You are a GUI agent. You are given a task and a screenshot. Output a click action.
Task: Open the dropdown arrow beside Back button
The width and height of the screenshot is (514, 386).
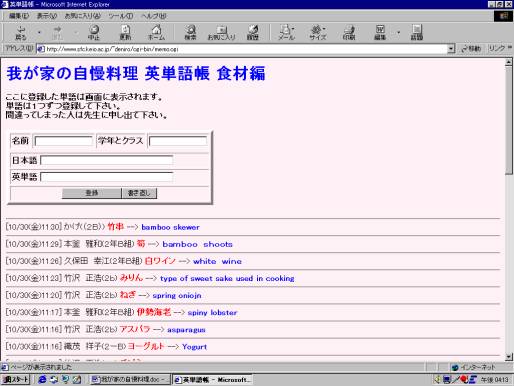39,33
